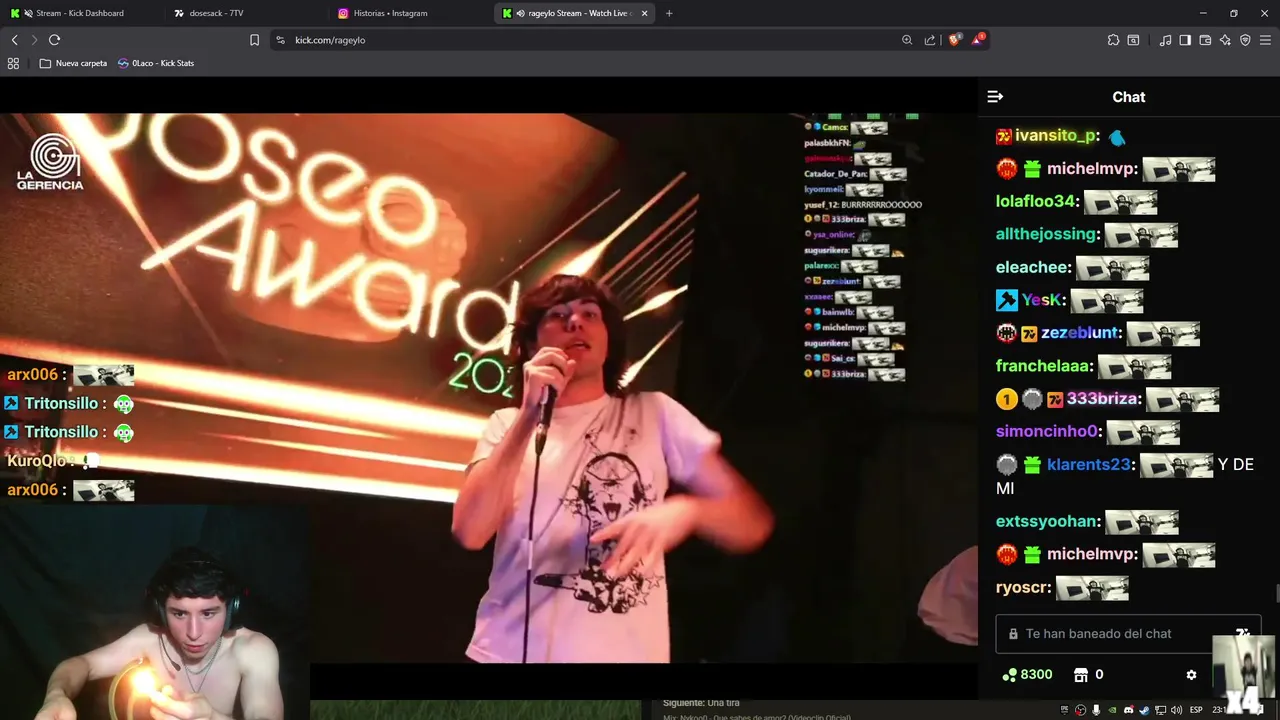This screenshot has height=720, width=1280.
Task: Open the browser hamburger main menu
Action: click(1266, 40)
